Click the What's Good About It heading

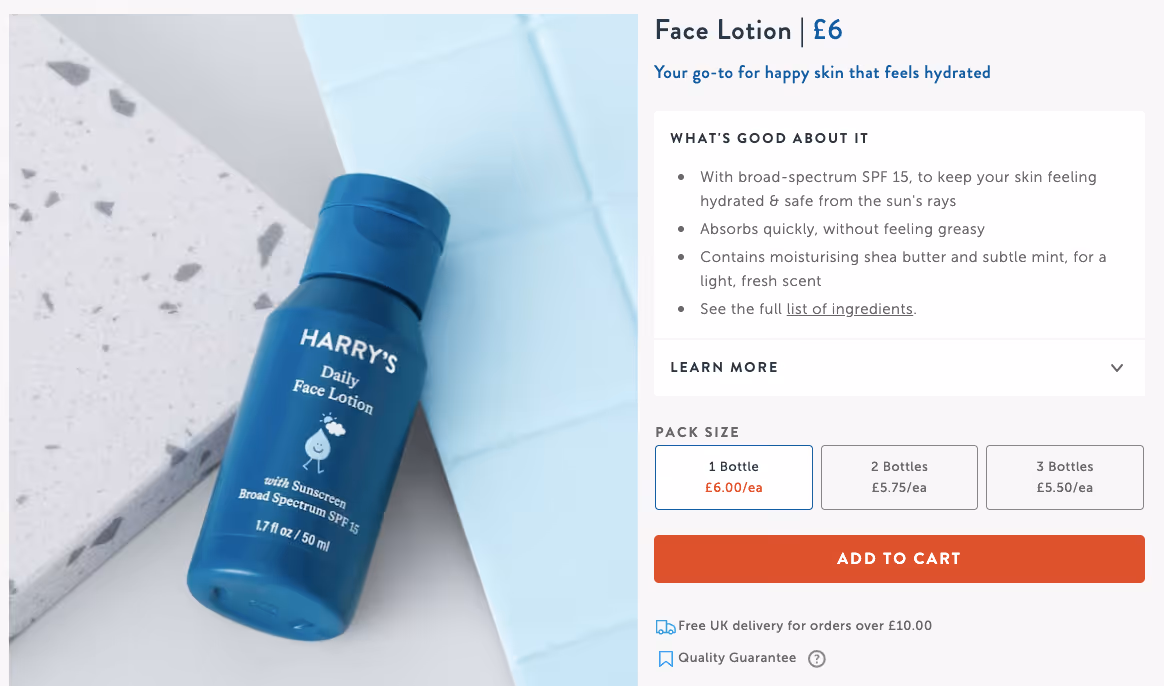pos(769,138)
